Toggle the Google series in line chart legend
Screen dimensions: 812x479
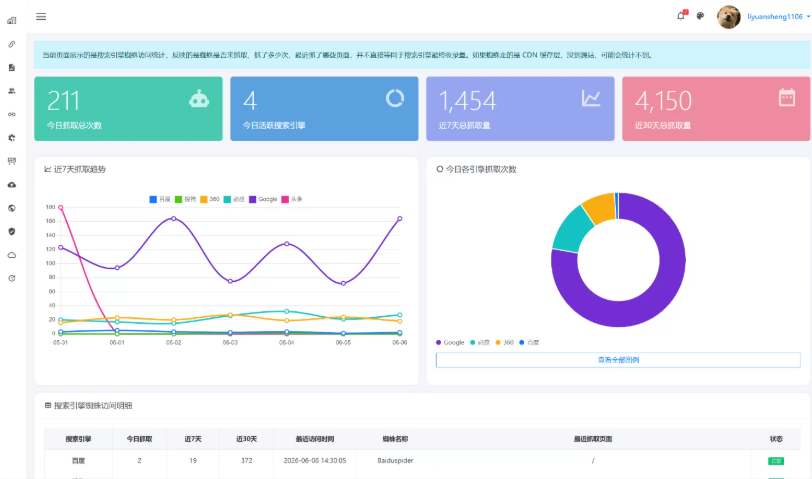pos(263,199)
